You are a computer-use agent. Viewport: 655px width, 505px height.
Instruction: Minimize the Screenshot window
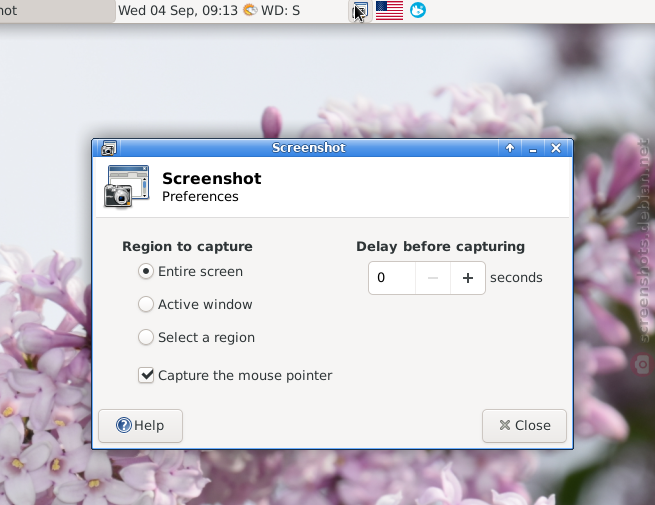(533, 148)
